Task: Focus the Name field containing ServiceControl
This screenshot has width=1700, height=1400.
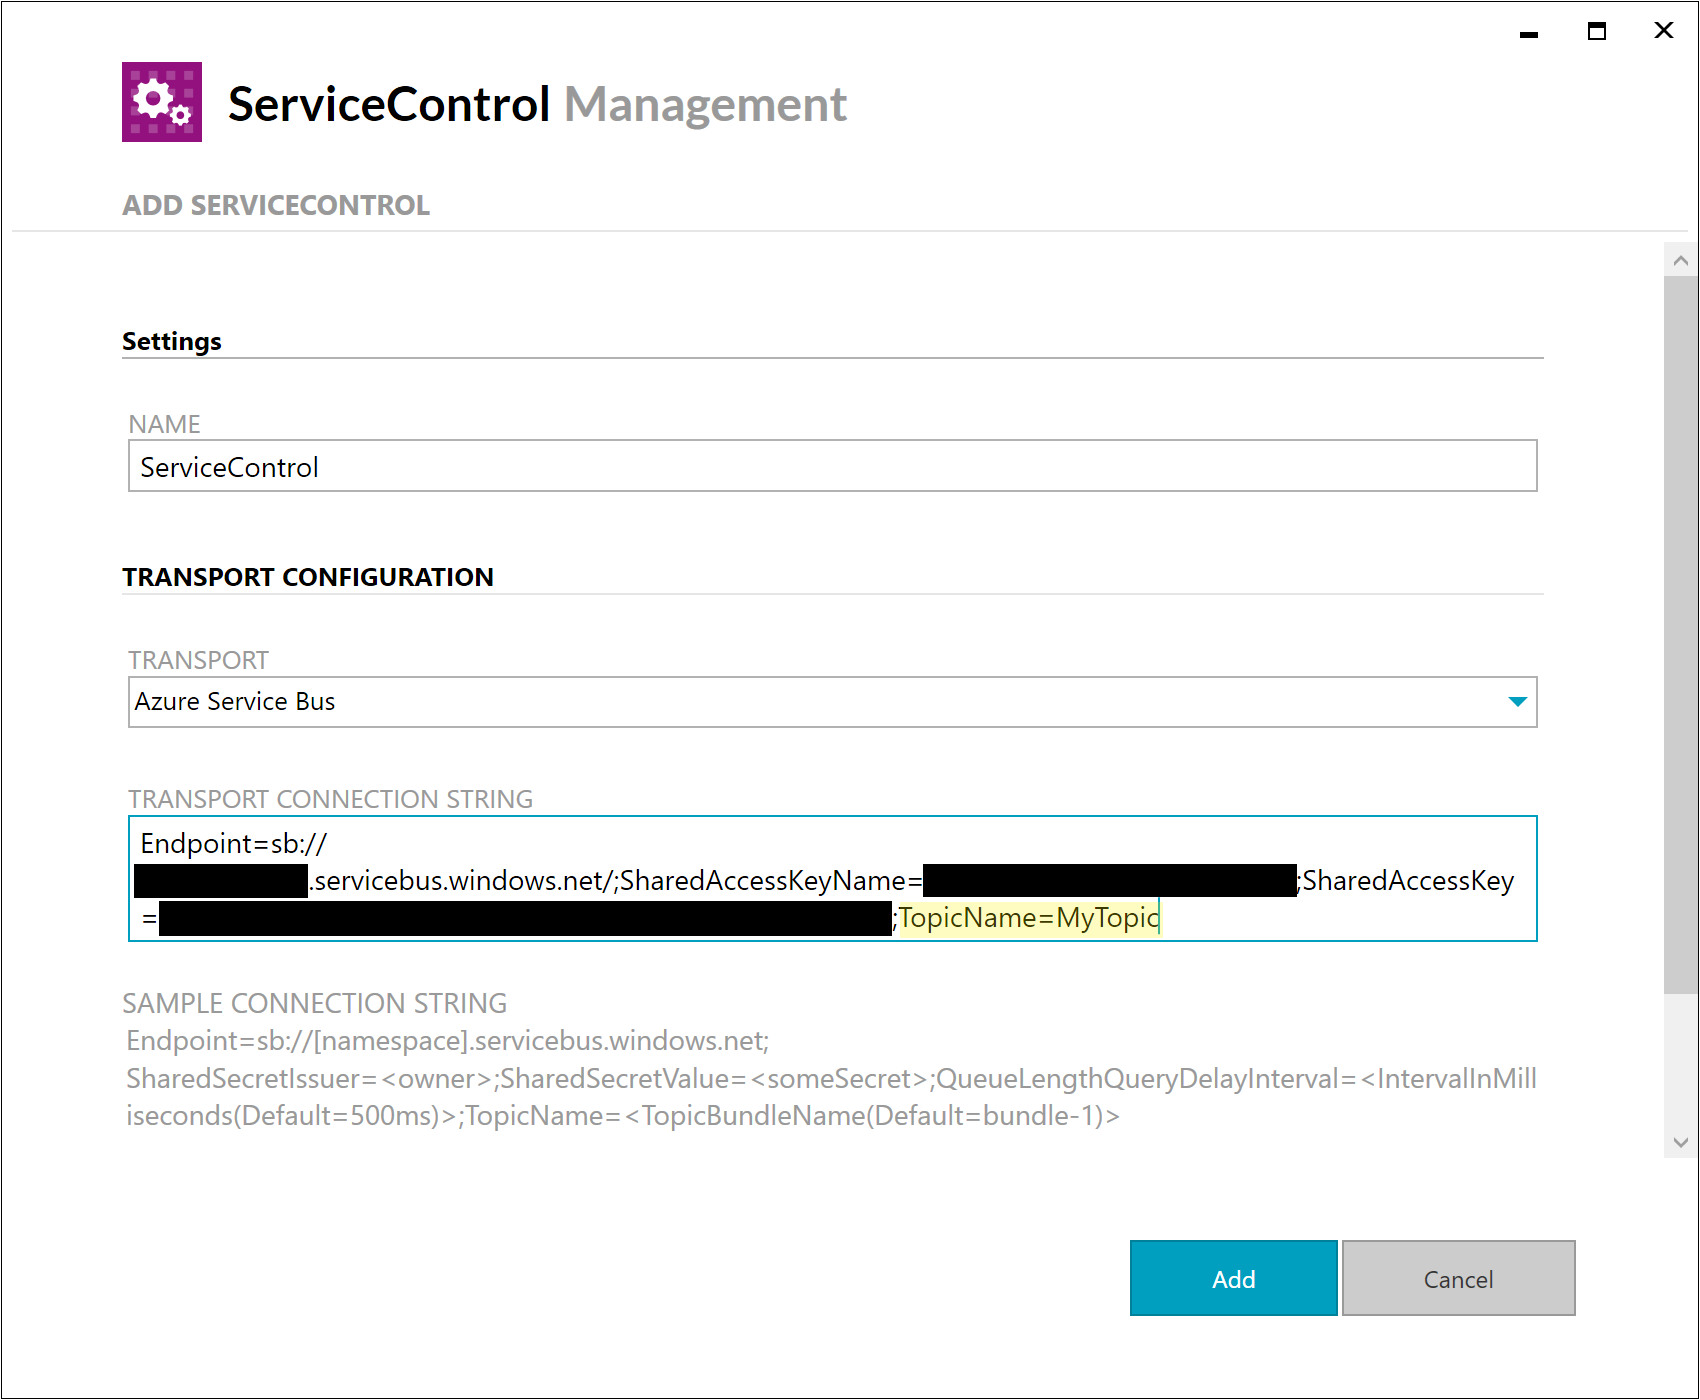Action: (x=832, y=466)
